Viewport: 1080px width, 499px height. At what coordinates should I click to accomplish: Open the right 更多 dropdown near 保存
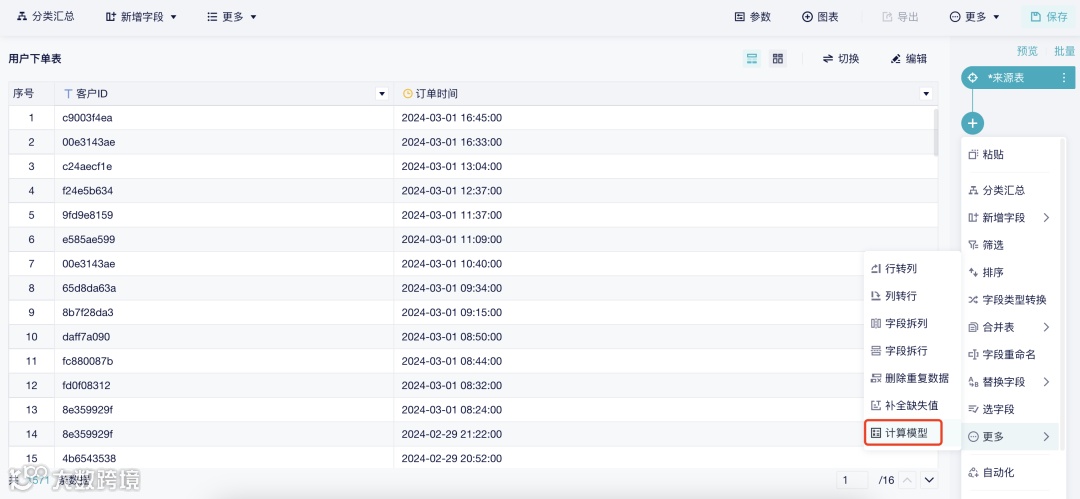pyautogui.click(x=974, y=17)
